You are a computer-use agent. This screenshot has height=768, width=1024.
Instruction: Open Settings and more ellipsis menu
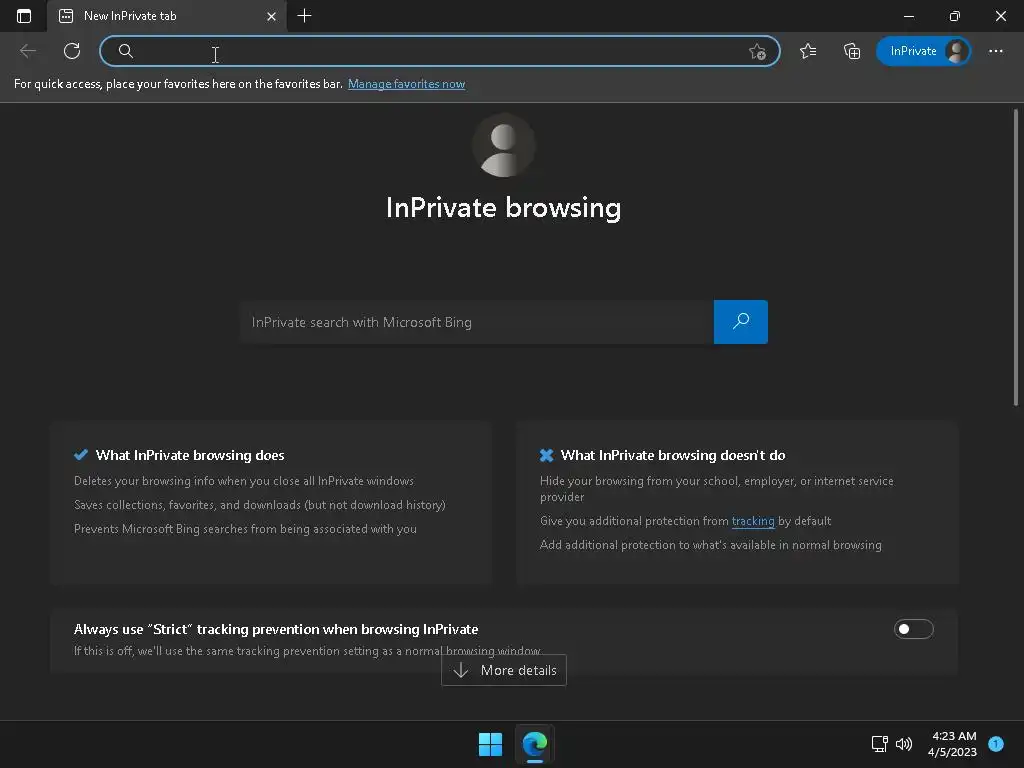(995, 51)
